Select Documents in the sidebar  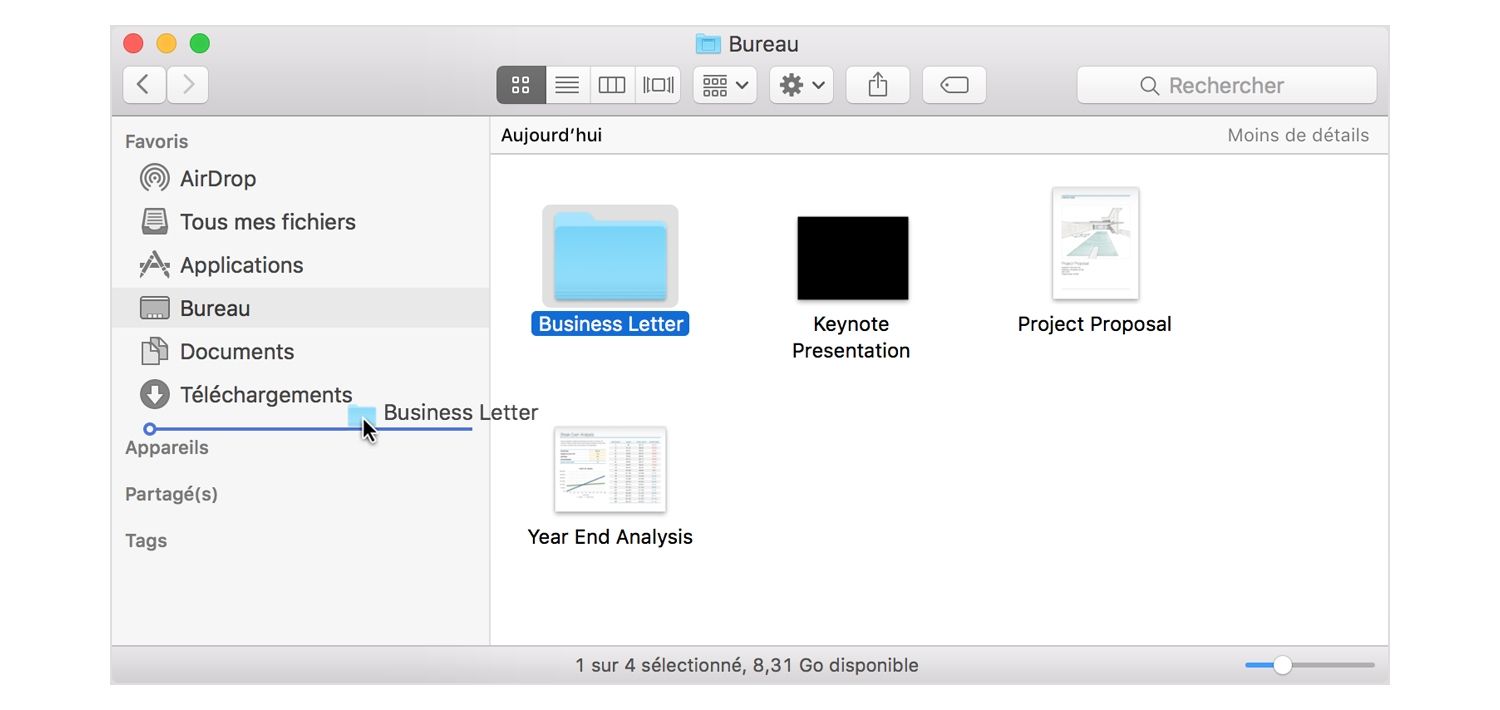pos(236,352)
